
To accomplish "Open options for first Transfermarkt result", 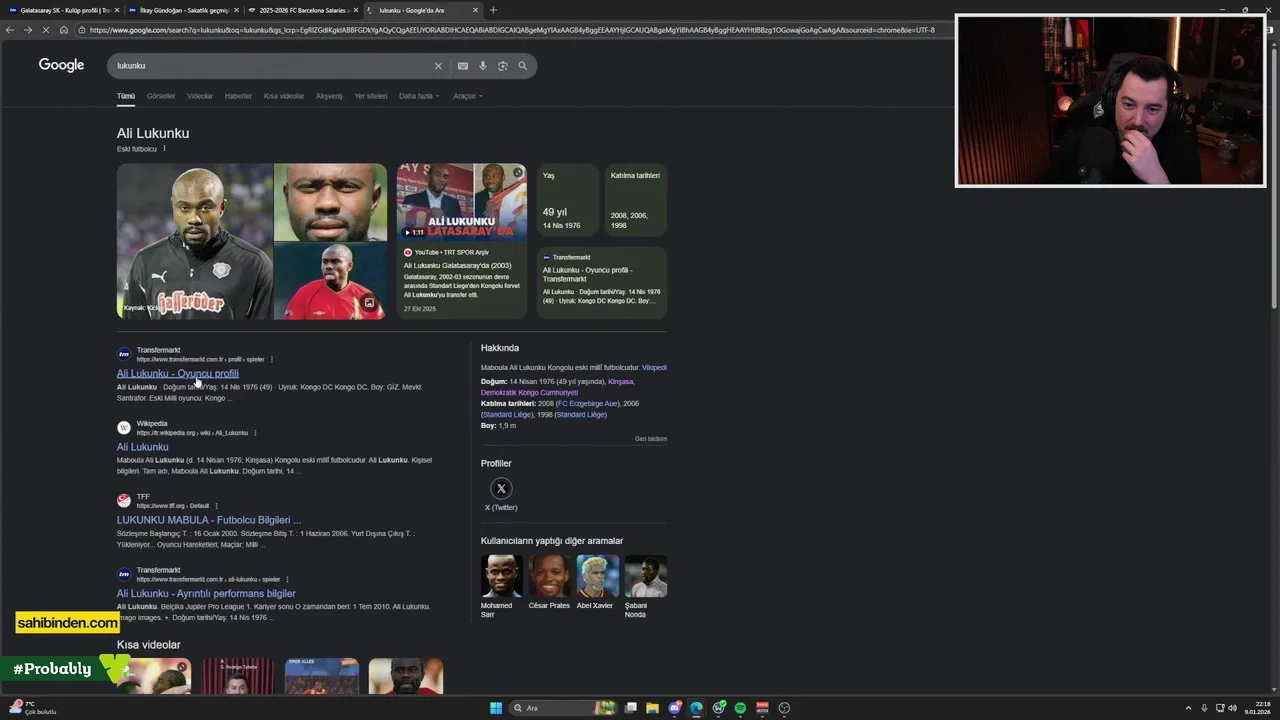I will click(272, 359).
